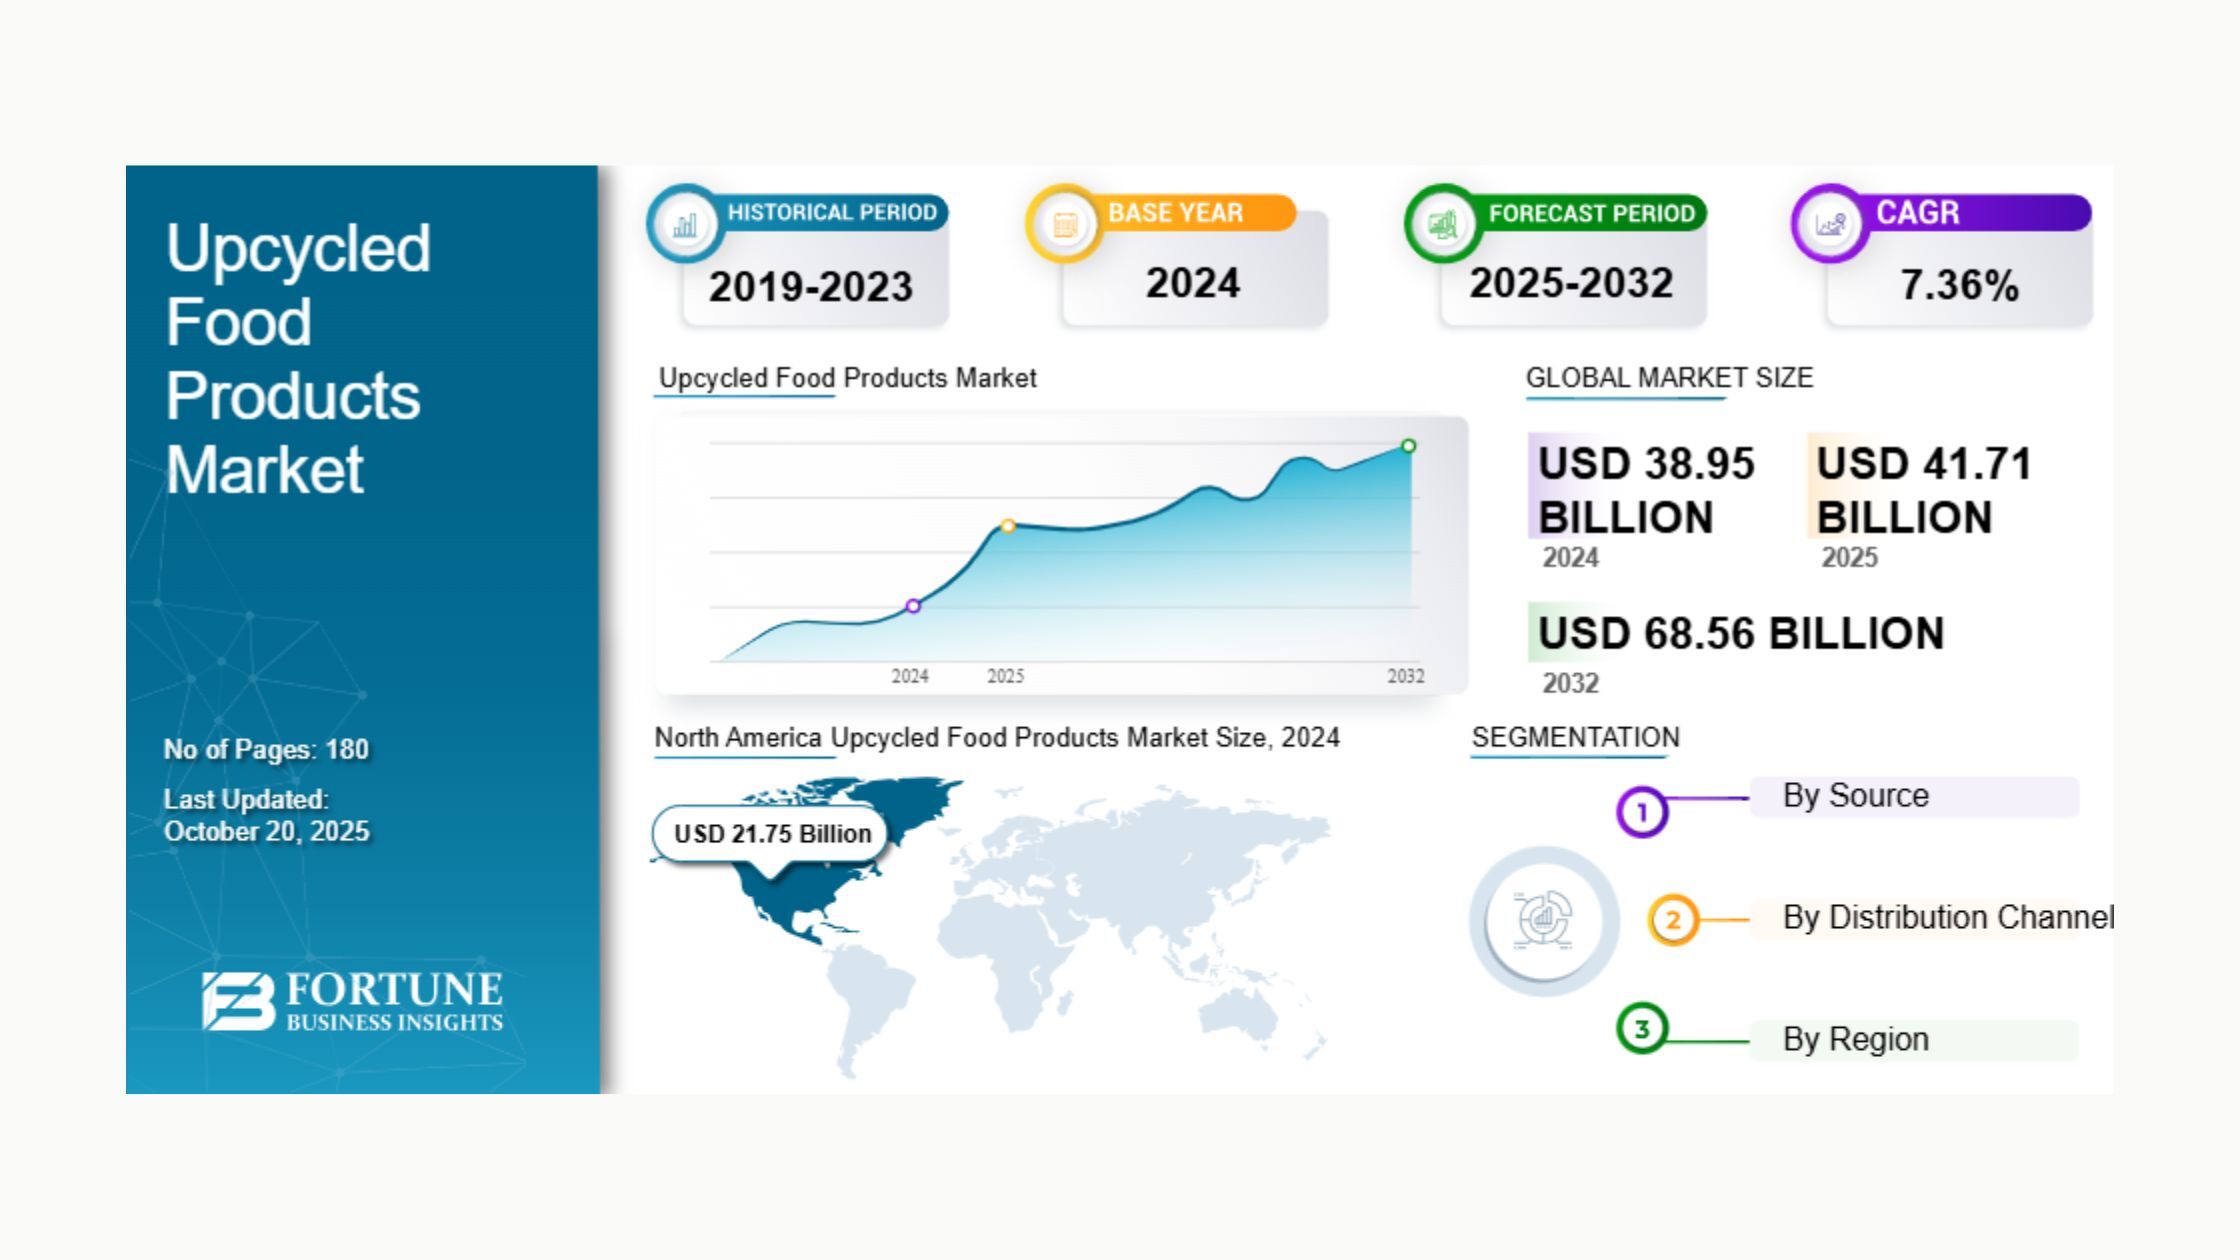Click the orange 2025 marker on chart
The image size is (2240, 1260).
pyautogui.click(x=1008, y=526)
